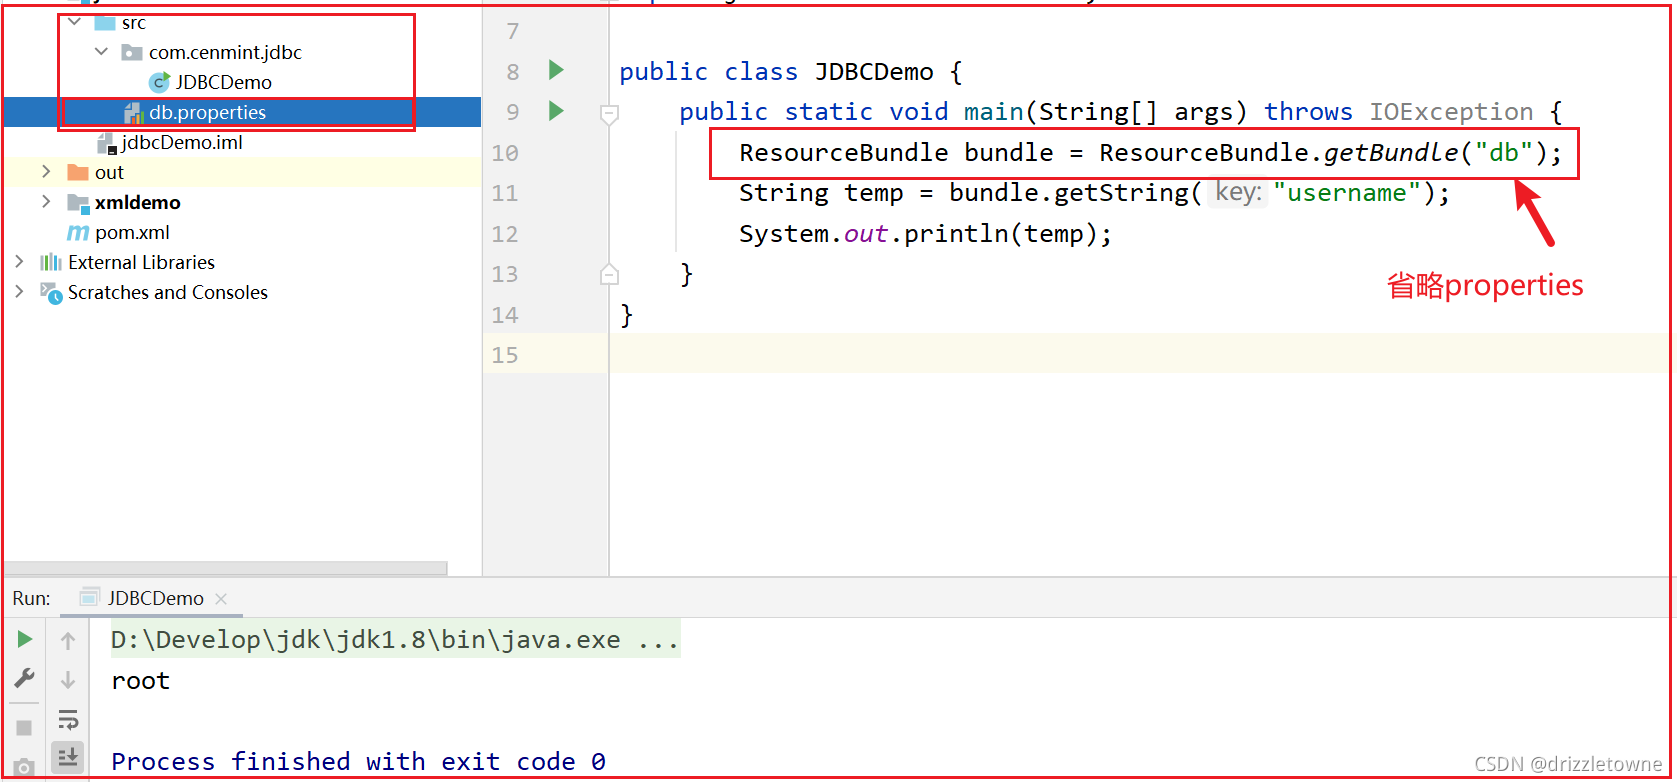
Task: Click the Scratches and Consoles icon
Action: (51, 292)
